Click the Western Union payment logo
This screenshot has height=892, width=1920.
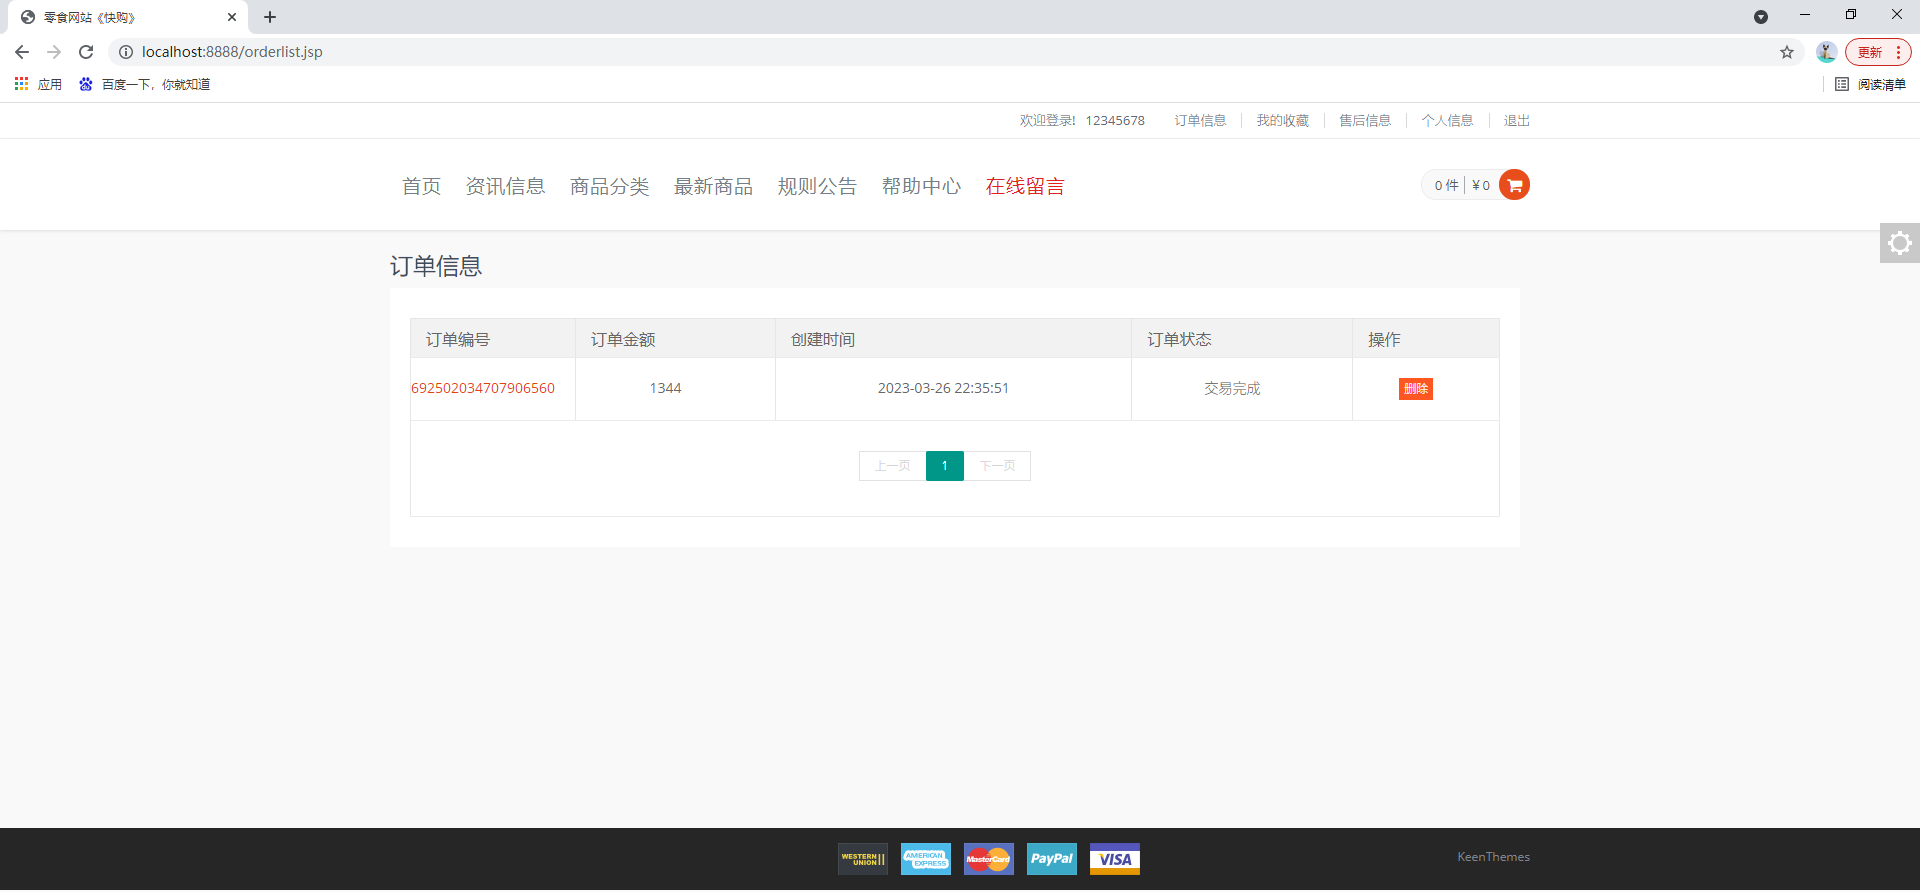pyautogui.click(x=863, y=859)
